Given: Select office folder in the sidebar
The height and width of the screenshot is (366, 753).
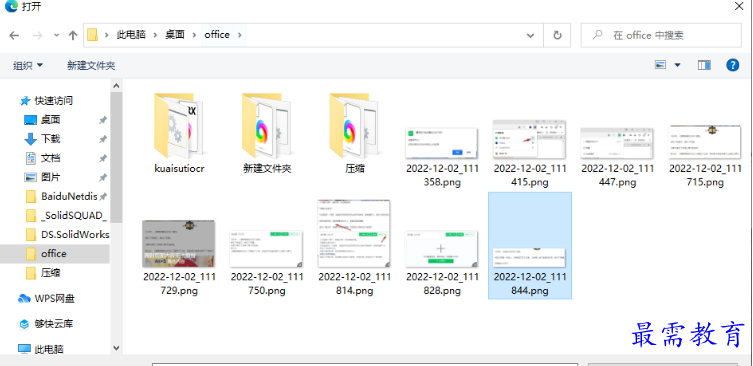Looking at the screenshot, I should pyautogui.click(x=54, y=254).
